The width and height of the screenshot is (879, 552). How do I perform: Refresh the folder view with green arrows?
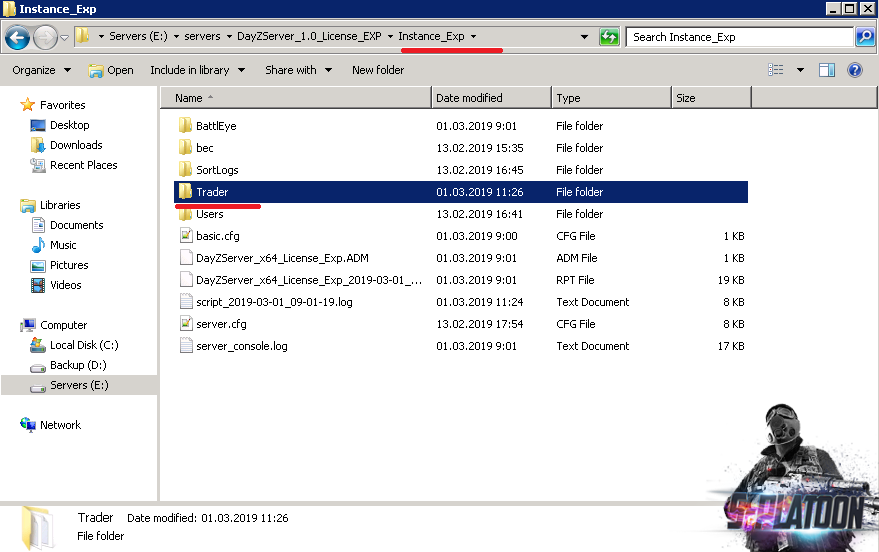pos(609,37)
